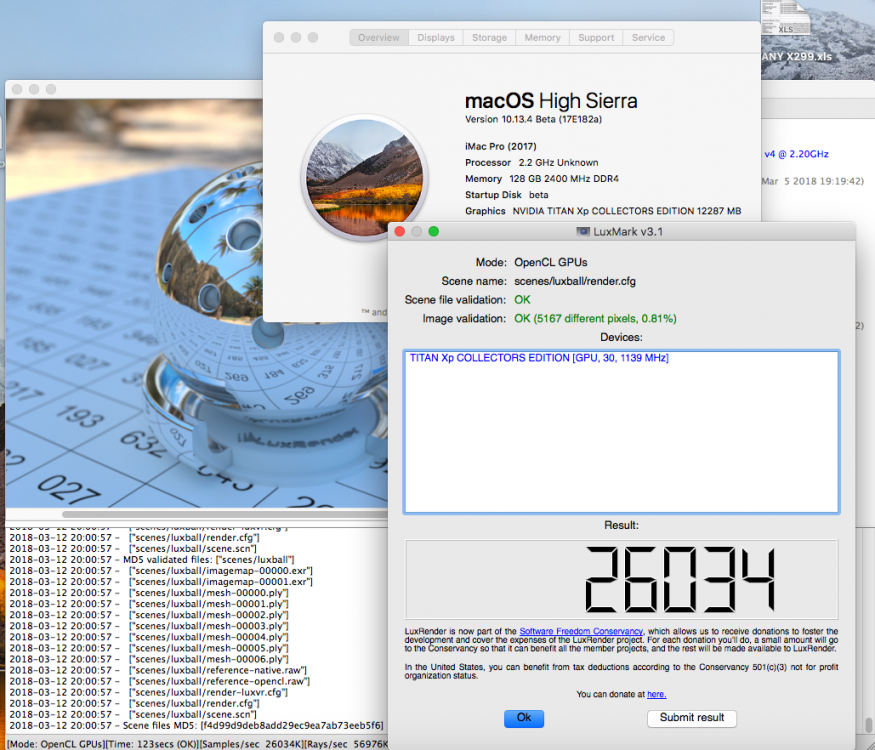Click the 26034 result display
The width and height of the screenshot is (875, 750).
click(622, 579)
